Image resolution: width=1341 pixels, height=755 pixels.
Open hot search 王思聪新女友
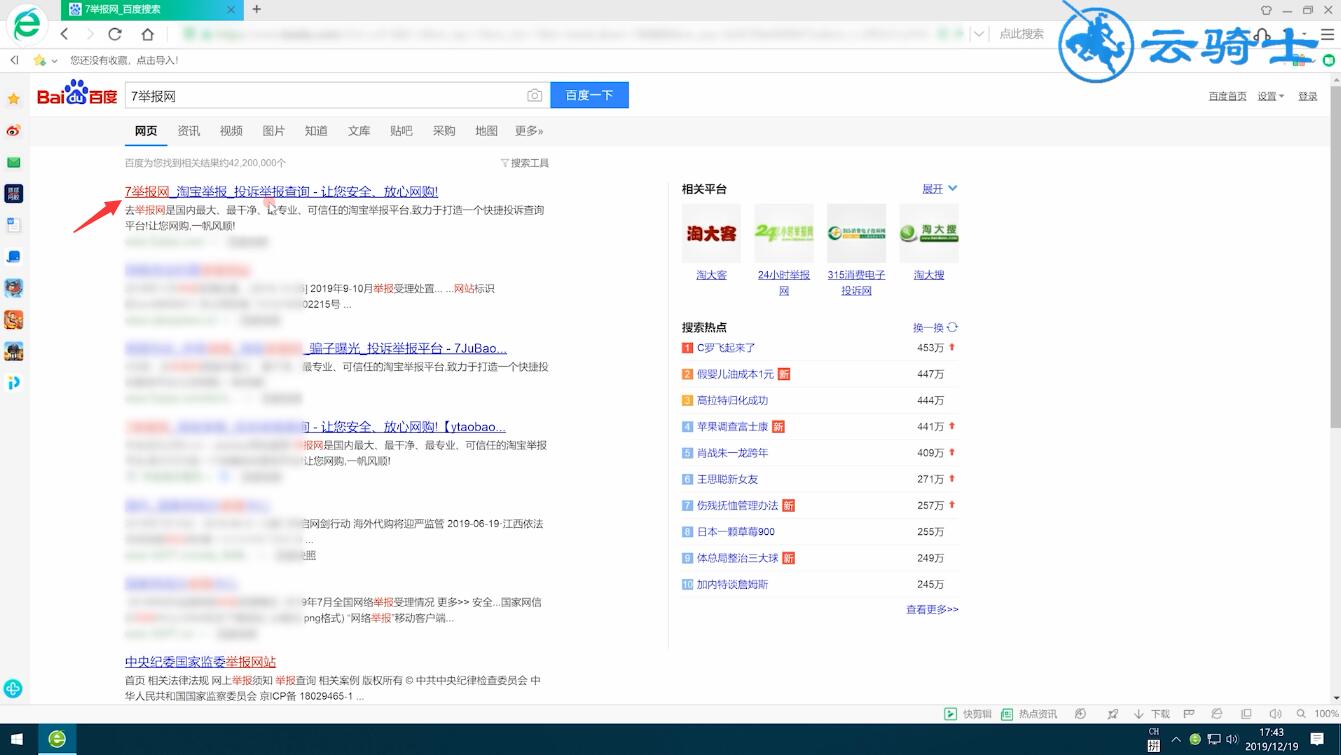pos(728,479)
